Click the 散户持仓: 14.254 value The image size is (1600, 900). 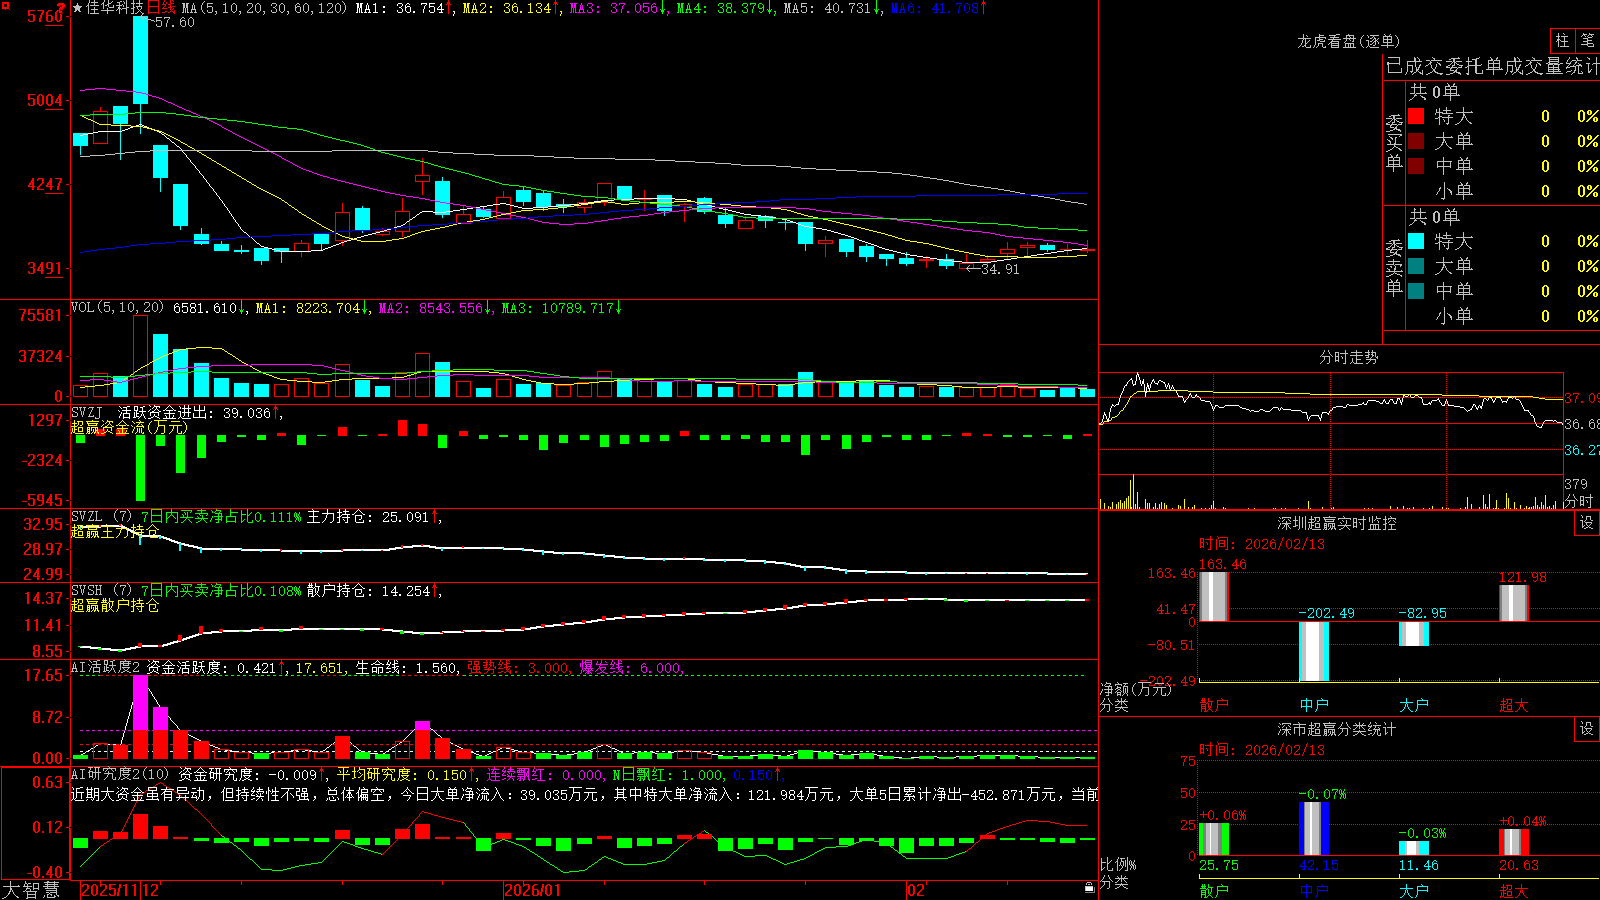368,591
